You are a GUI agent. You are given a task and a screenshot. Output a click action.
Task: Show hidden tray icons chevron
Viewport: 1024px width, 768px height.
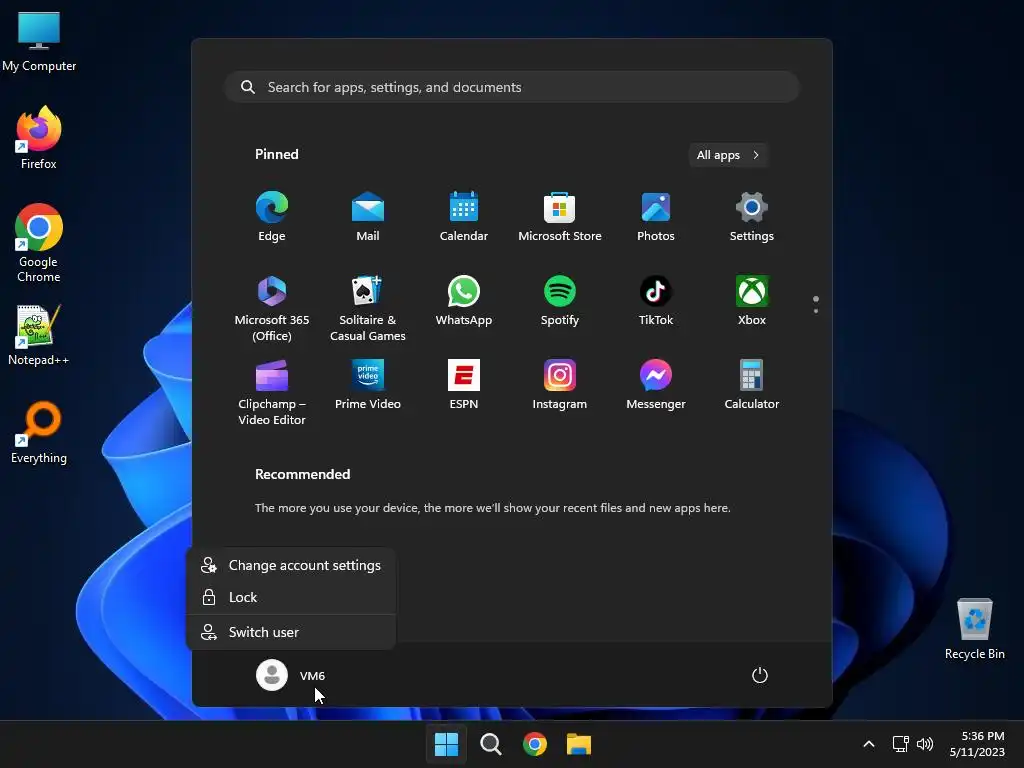tap(869, 744)
